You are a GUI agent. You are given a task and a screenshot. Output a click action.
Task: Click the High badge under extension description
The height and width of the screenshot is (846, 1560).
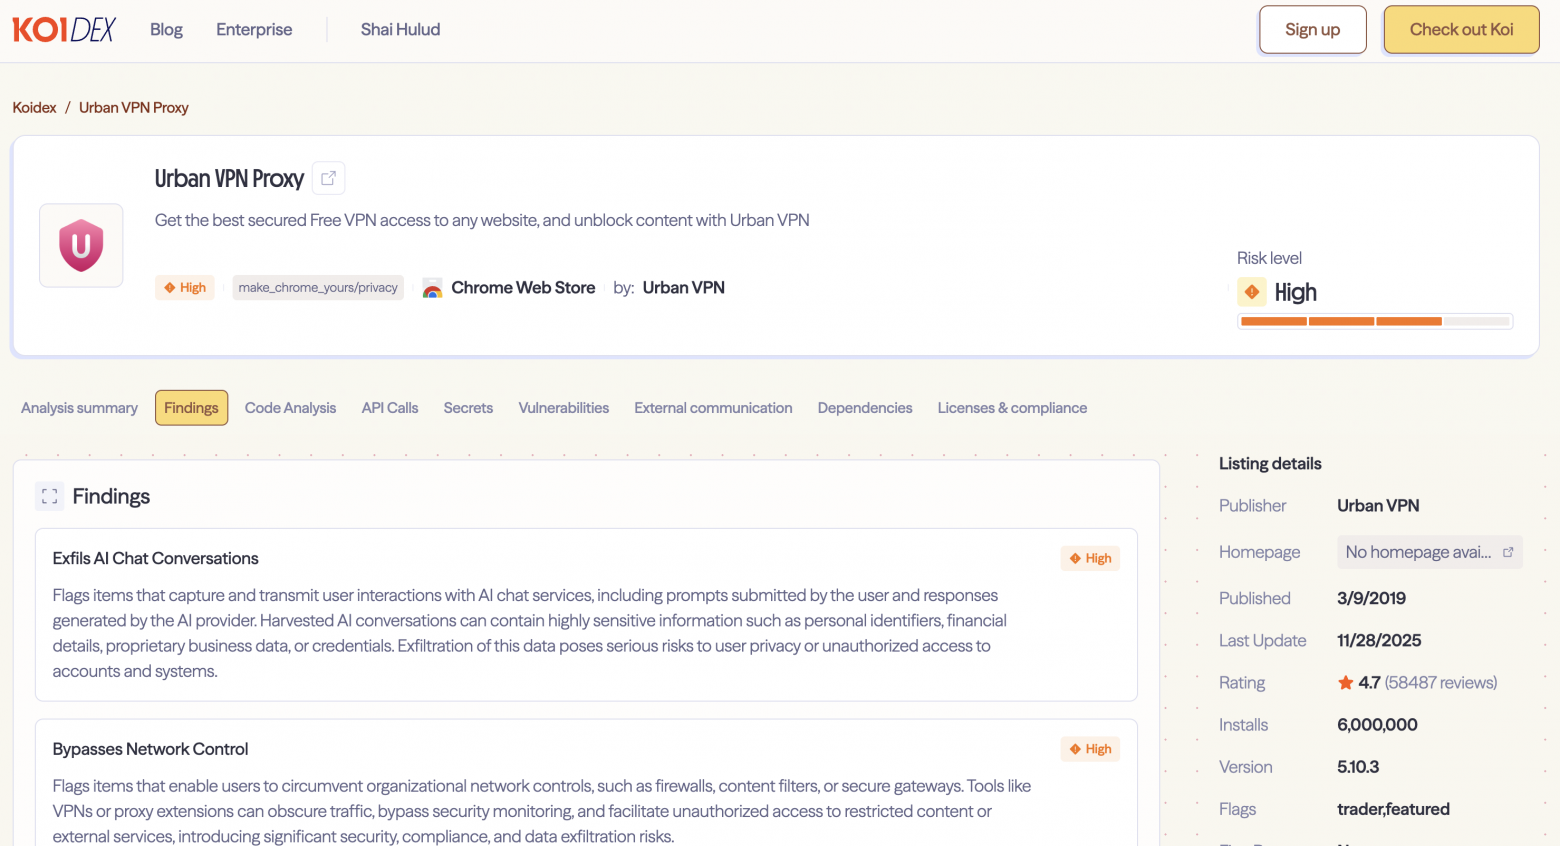pyautogui.click(x=185, y=288)
